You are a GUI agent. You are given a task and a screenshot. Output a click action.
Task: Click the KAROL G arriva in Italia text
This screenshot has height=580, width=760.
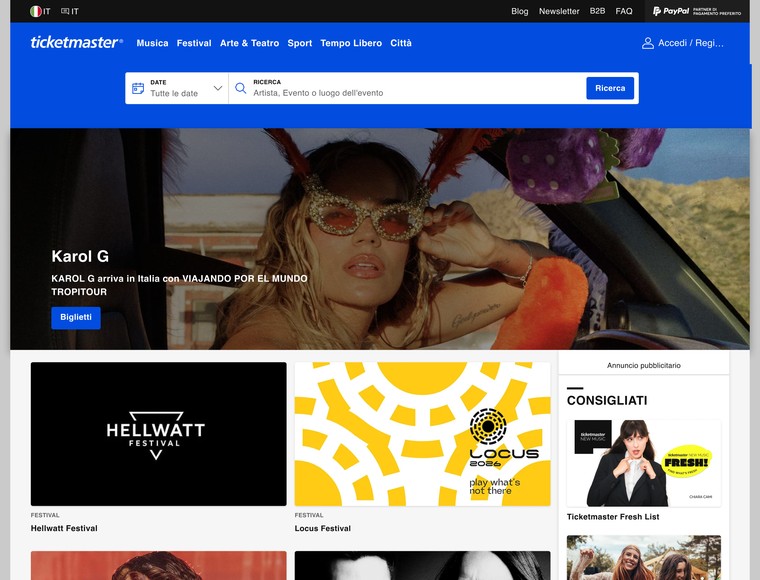point(179,285)
